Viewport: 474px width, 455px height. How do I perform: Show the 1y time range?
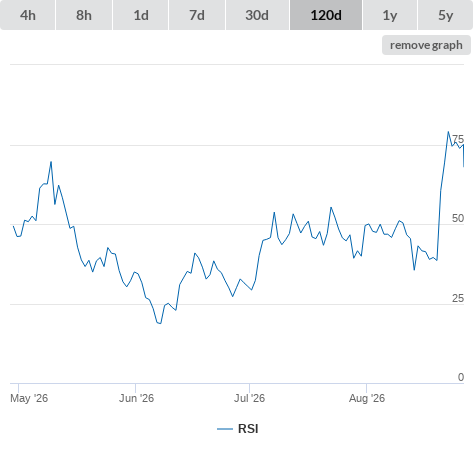pos(390,15)
